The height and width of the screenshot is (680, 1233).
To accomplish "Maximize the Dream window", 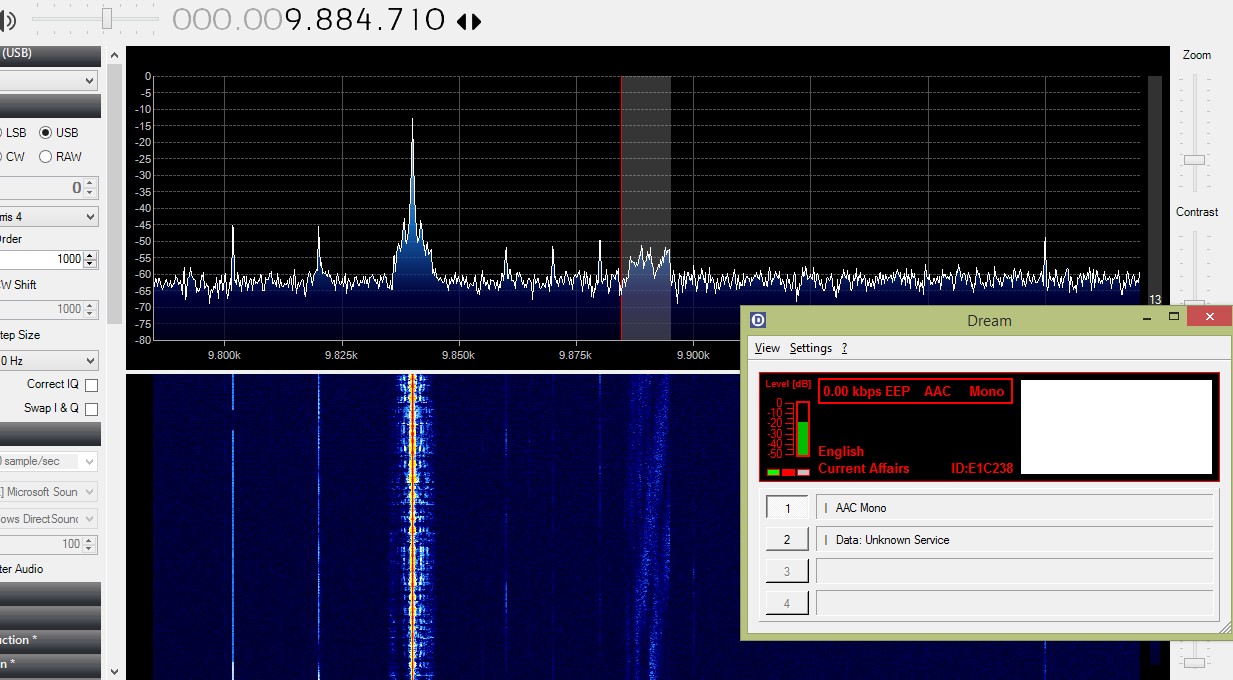I will point(1174,317).
